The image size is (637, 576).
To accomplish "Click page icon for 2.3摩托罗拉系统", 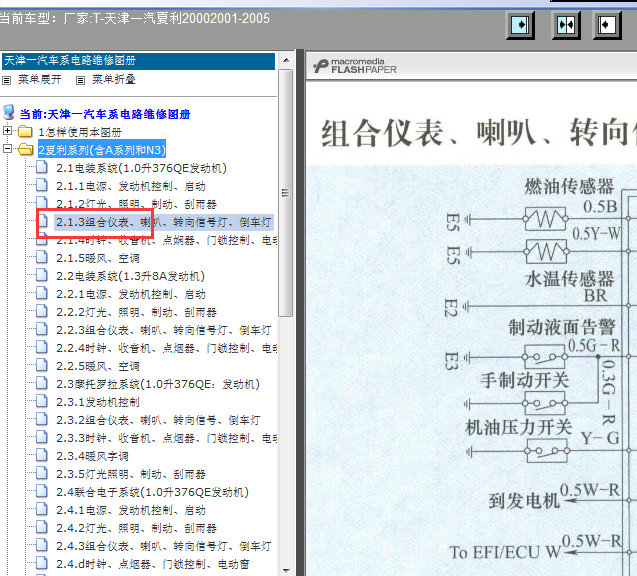I will 42,383.
